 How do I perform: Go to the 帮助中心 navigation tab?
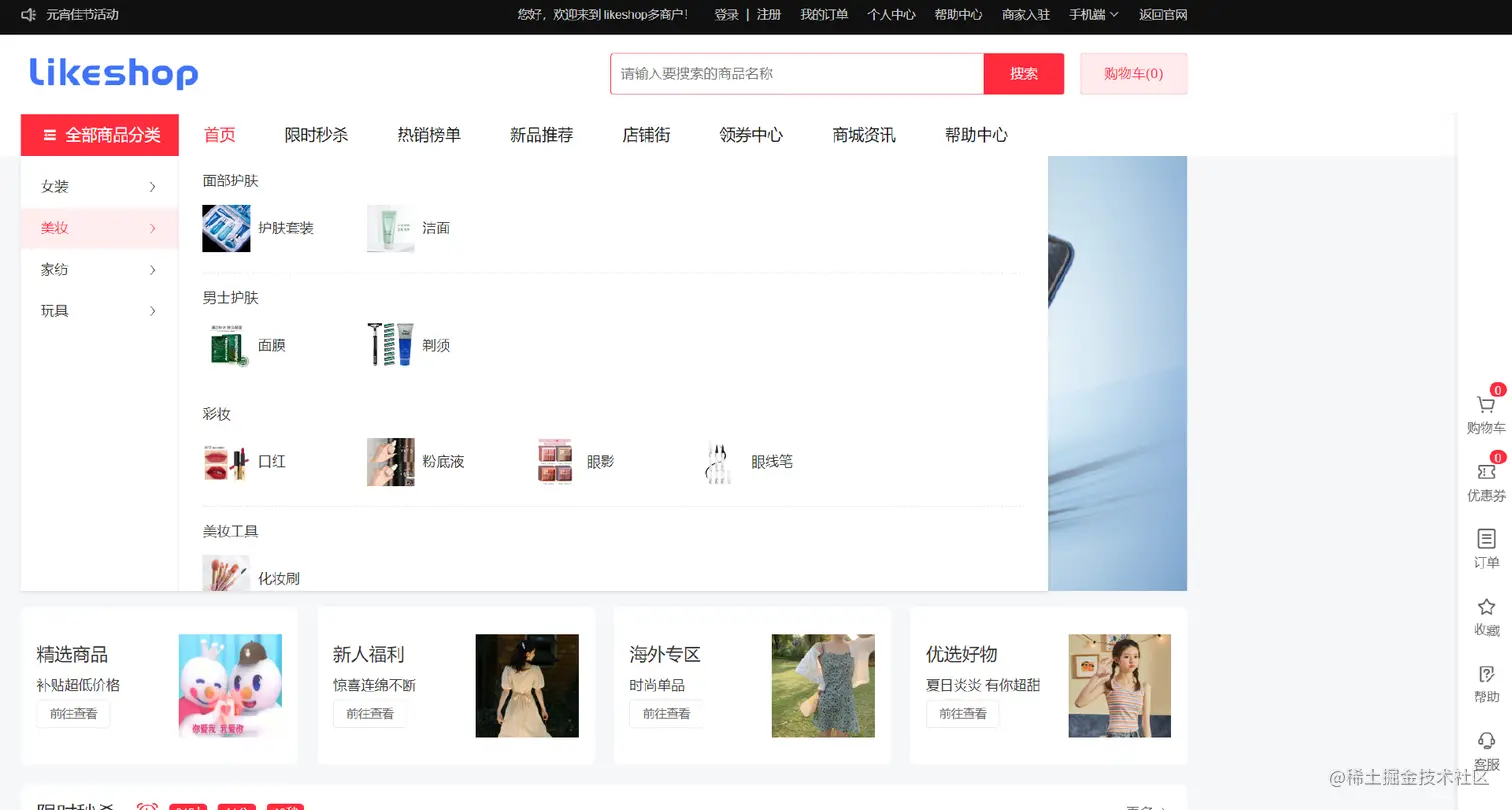[976, 135]
